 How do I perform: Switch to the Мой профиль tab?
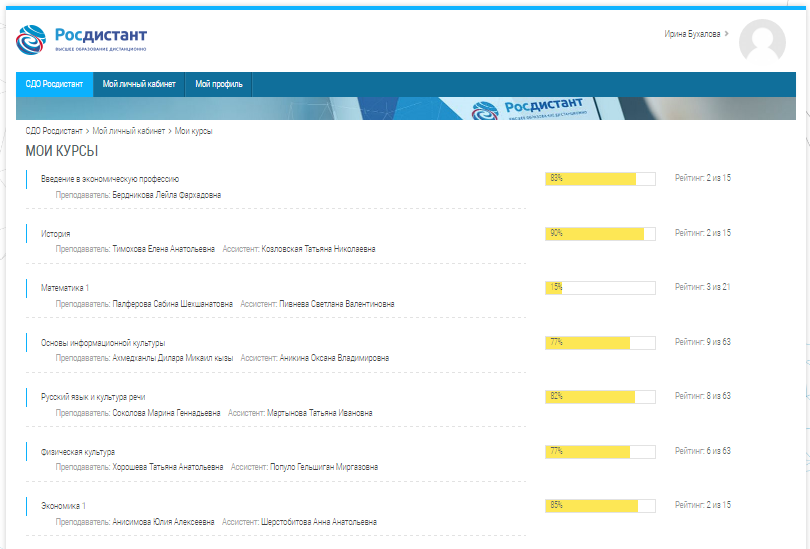point(218,84)
